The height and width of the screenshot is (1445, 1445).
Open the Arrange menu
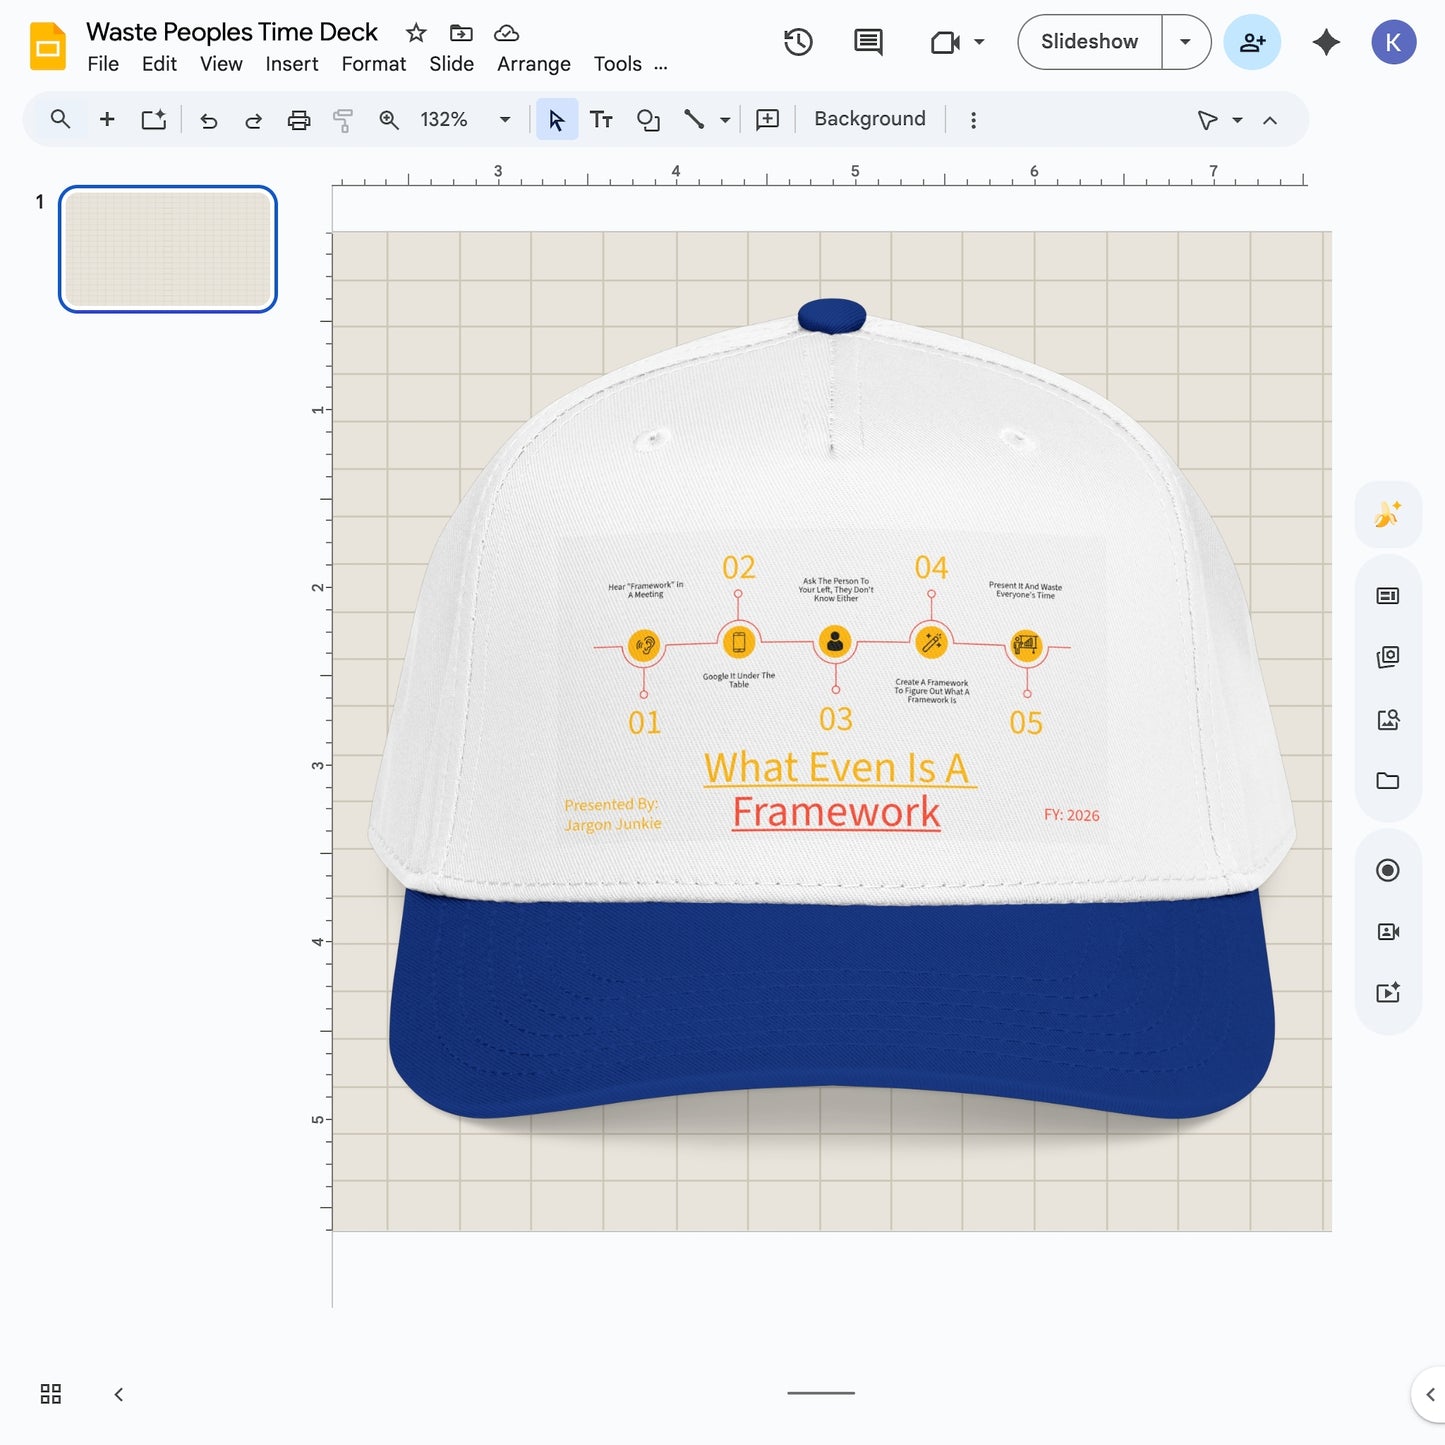(x=533, y=64)
